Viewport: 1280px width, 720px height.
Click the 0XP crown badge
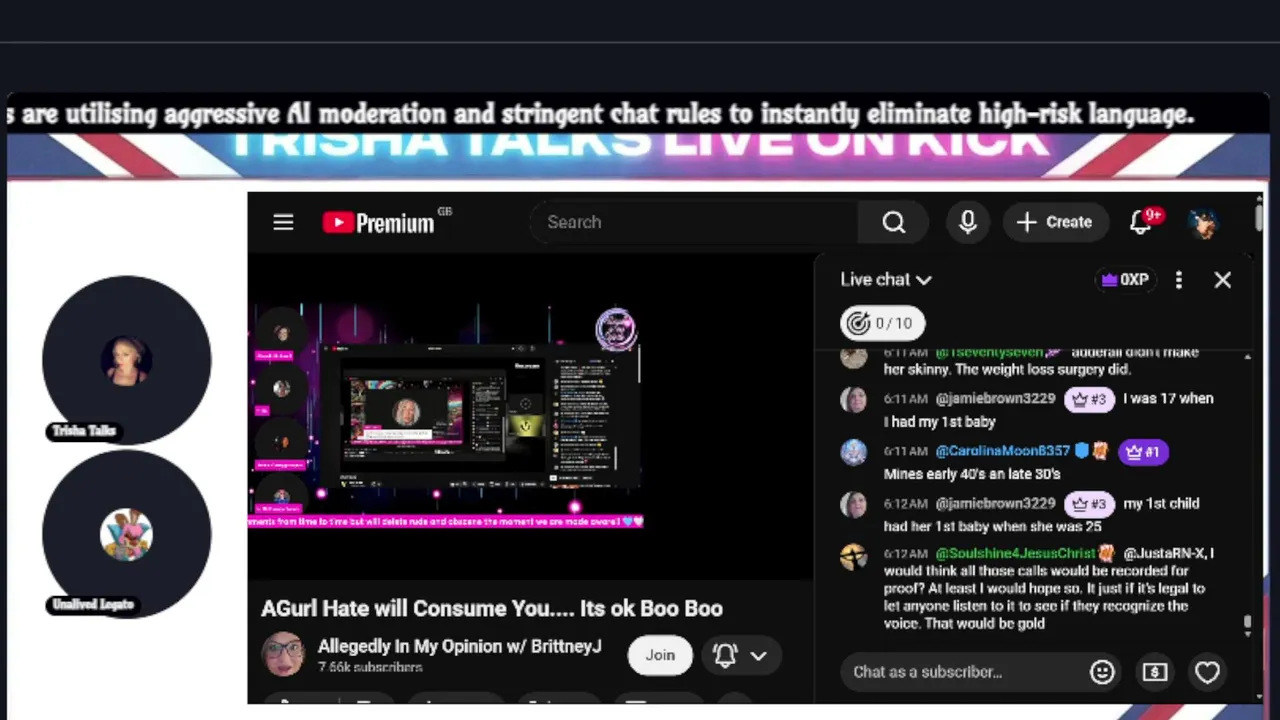pyautogui.click(x=1125, y=280)
